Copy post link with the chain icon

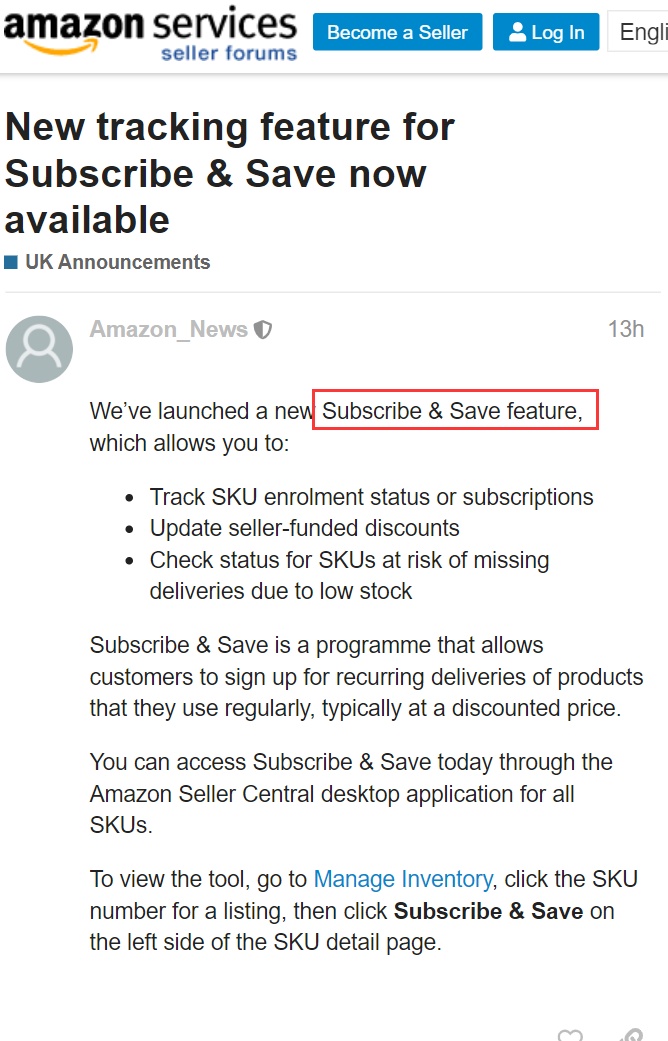pyautogui.click(x=631, y=1034)
